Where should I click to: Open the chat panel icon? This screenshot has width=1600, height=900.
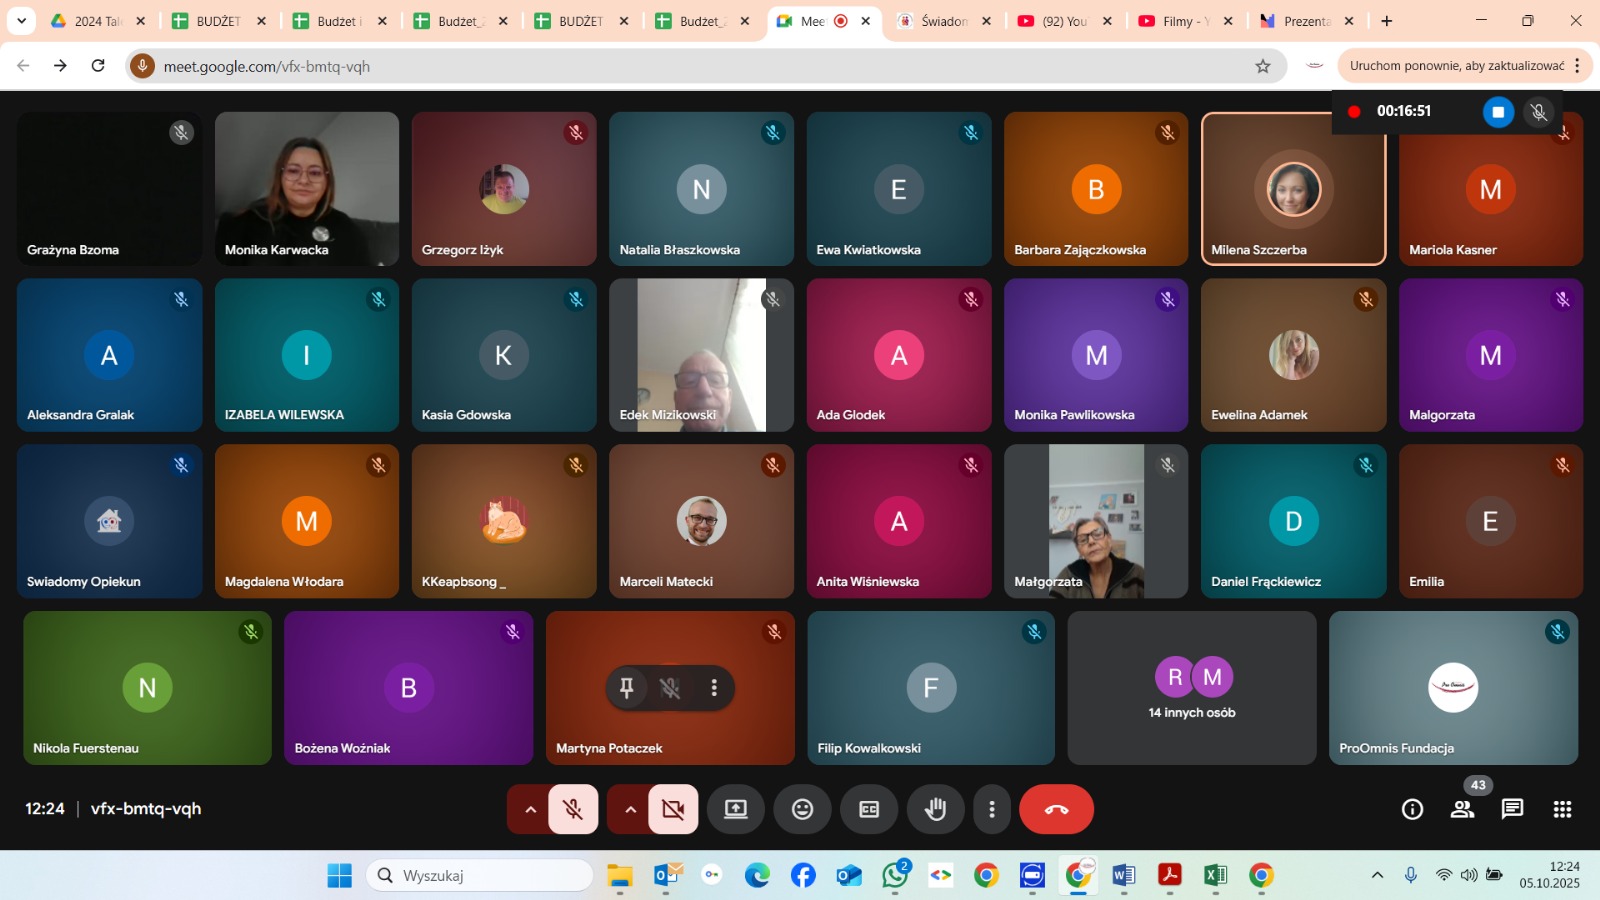(x=1512, y=809)
